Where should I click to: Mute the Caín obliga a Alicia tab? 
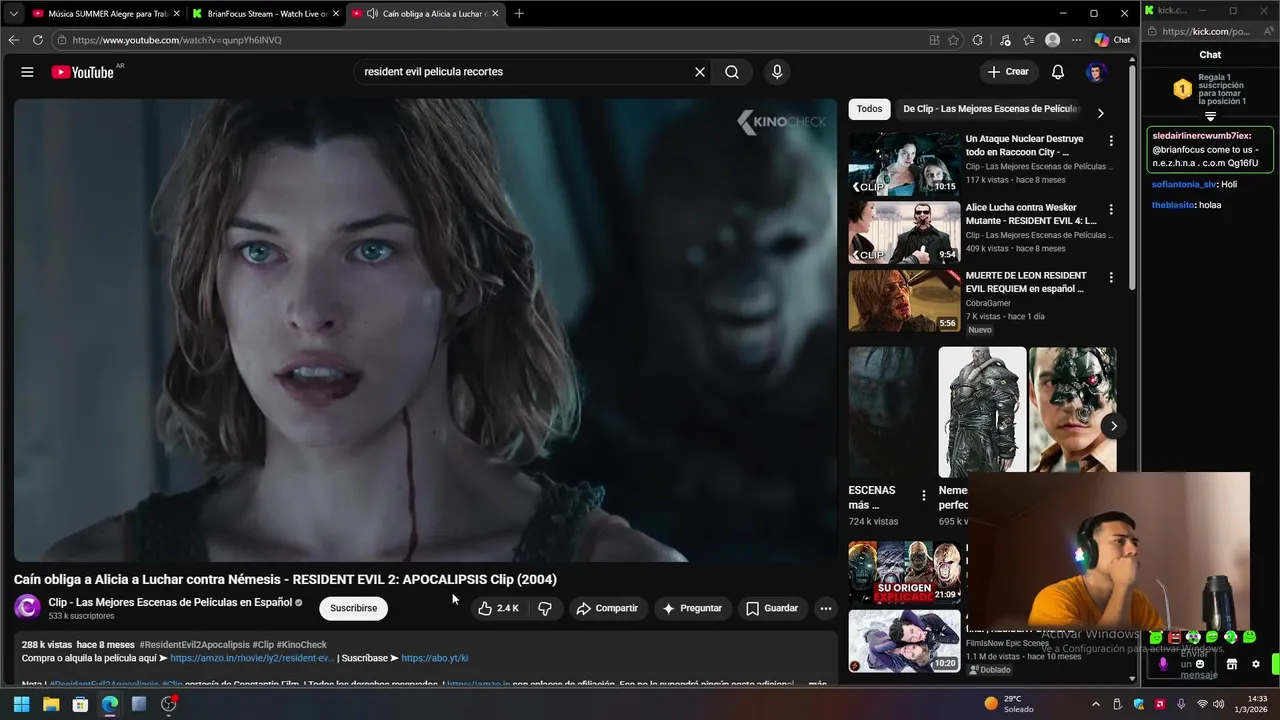click(x=372, y=14)
